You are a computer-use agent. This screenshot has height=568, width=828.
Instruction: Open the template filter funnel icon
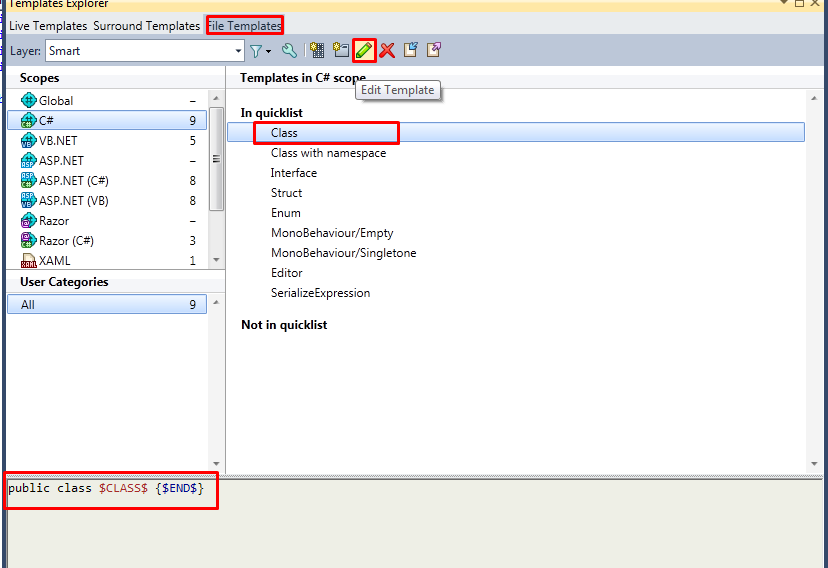[x=256, y=51]
